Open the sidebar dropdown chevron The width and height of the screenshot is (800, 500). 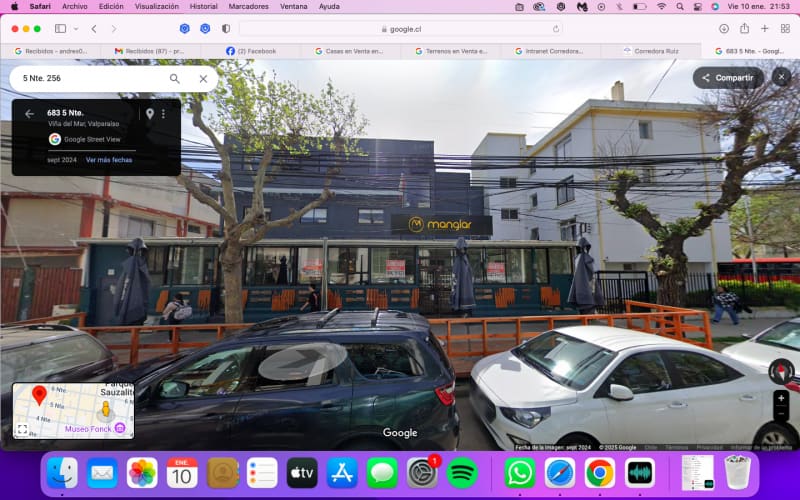click(x=76, y=29)
